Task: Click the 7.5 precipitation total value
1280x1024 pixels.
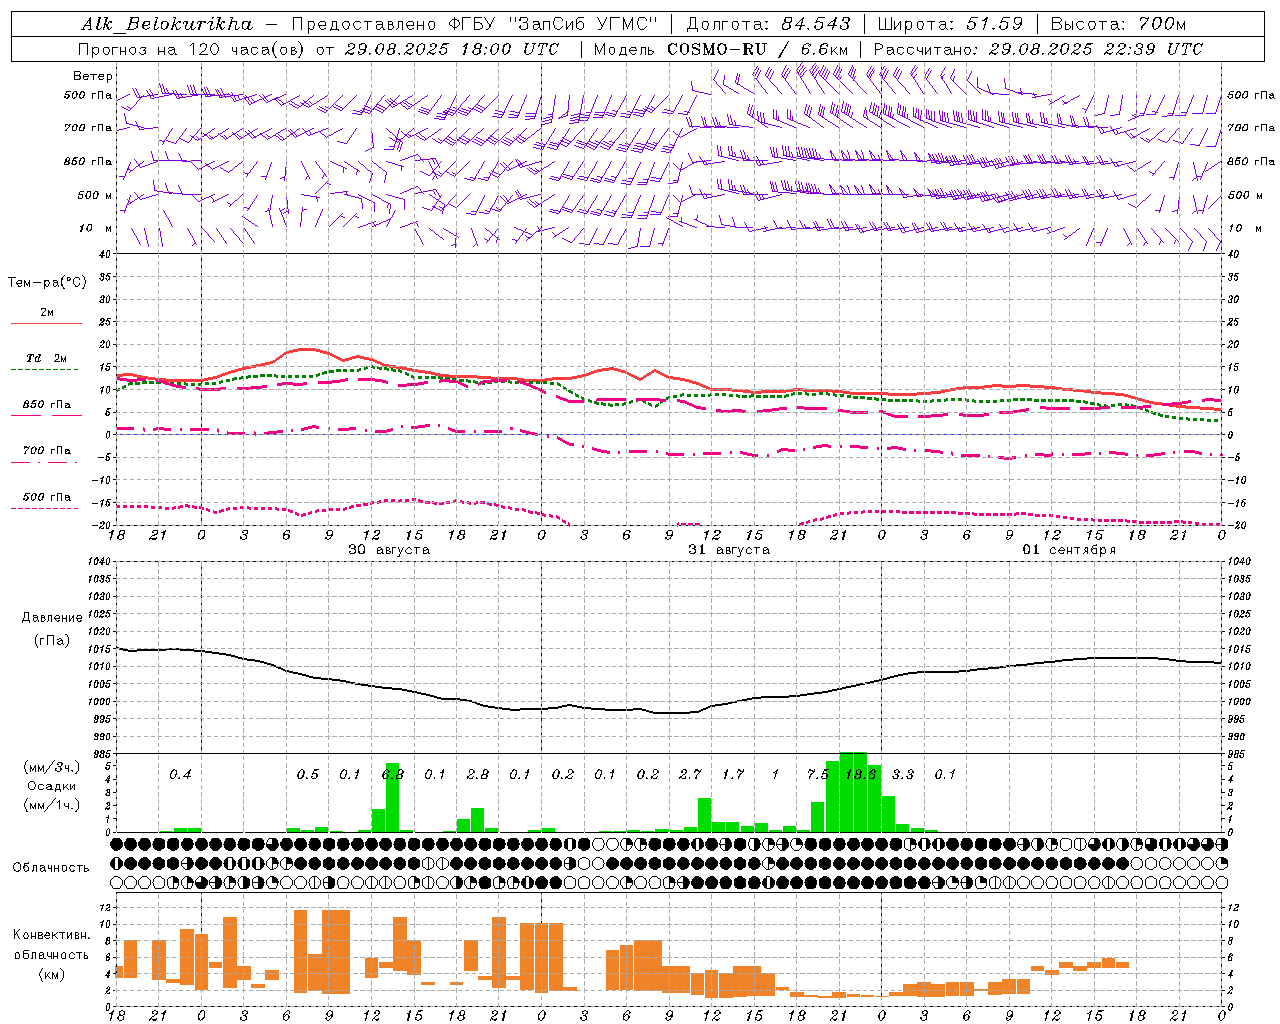Action: pos(818,775)
